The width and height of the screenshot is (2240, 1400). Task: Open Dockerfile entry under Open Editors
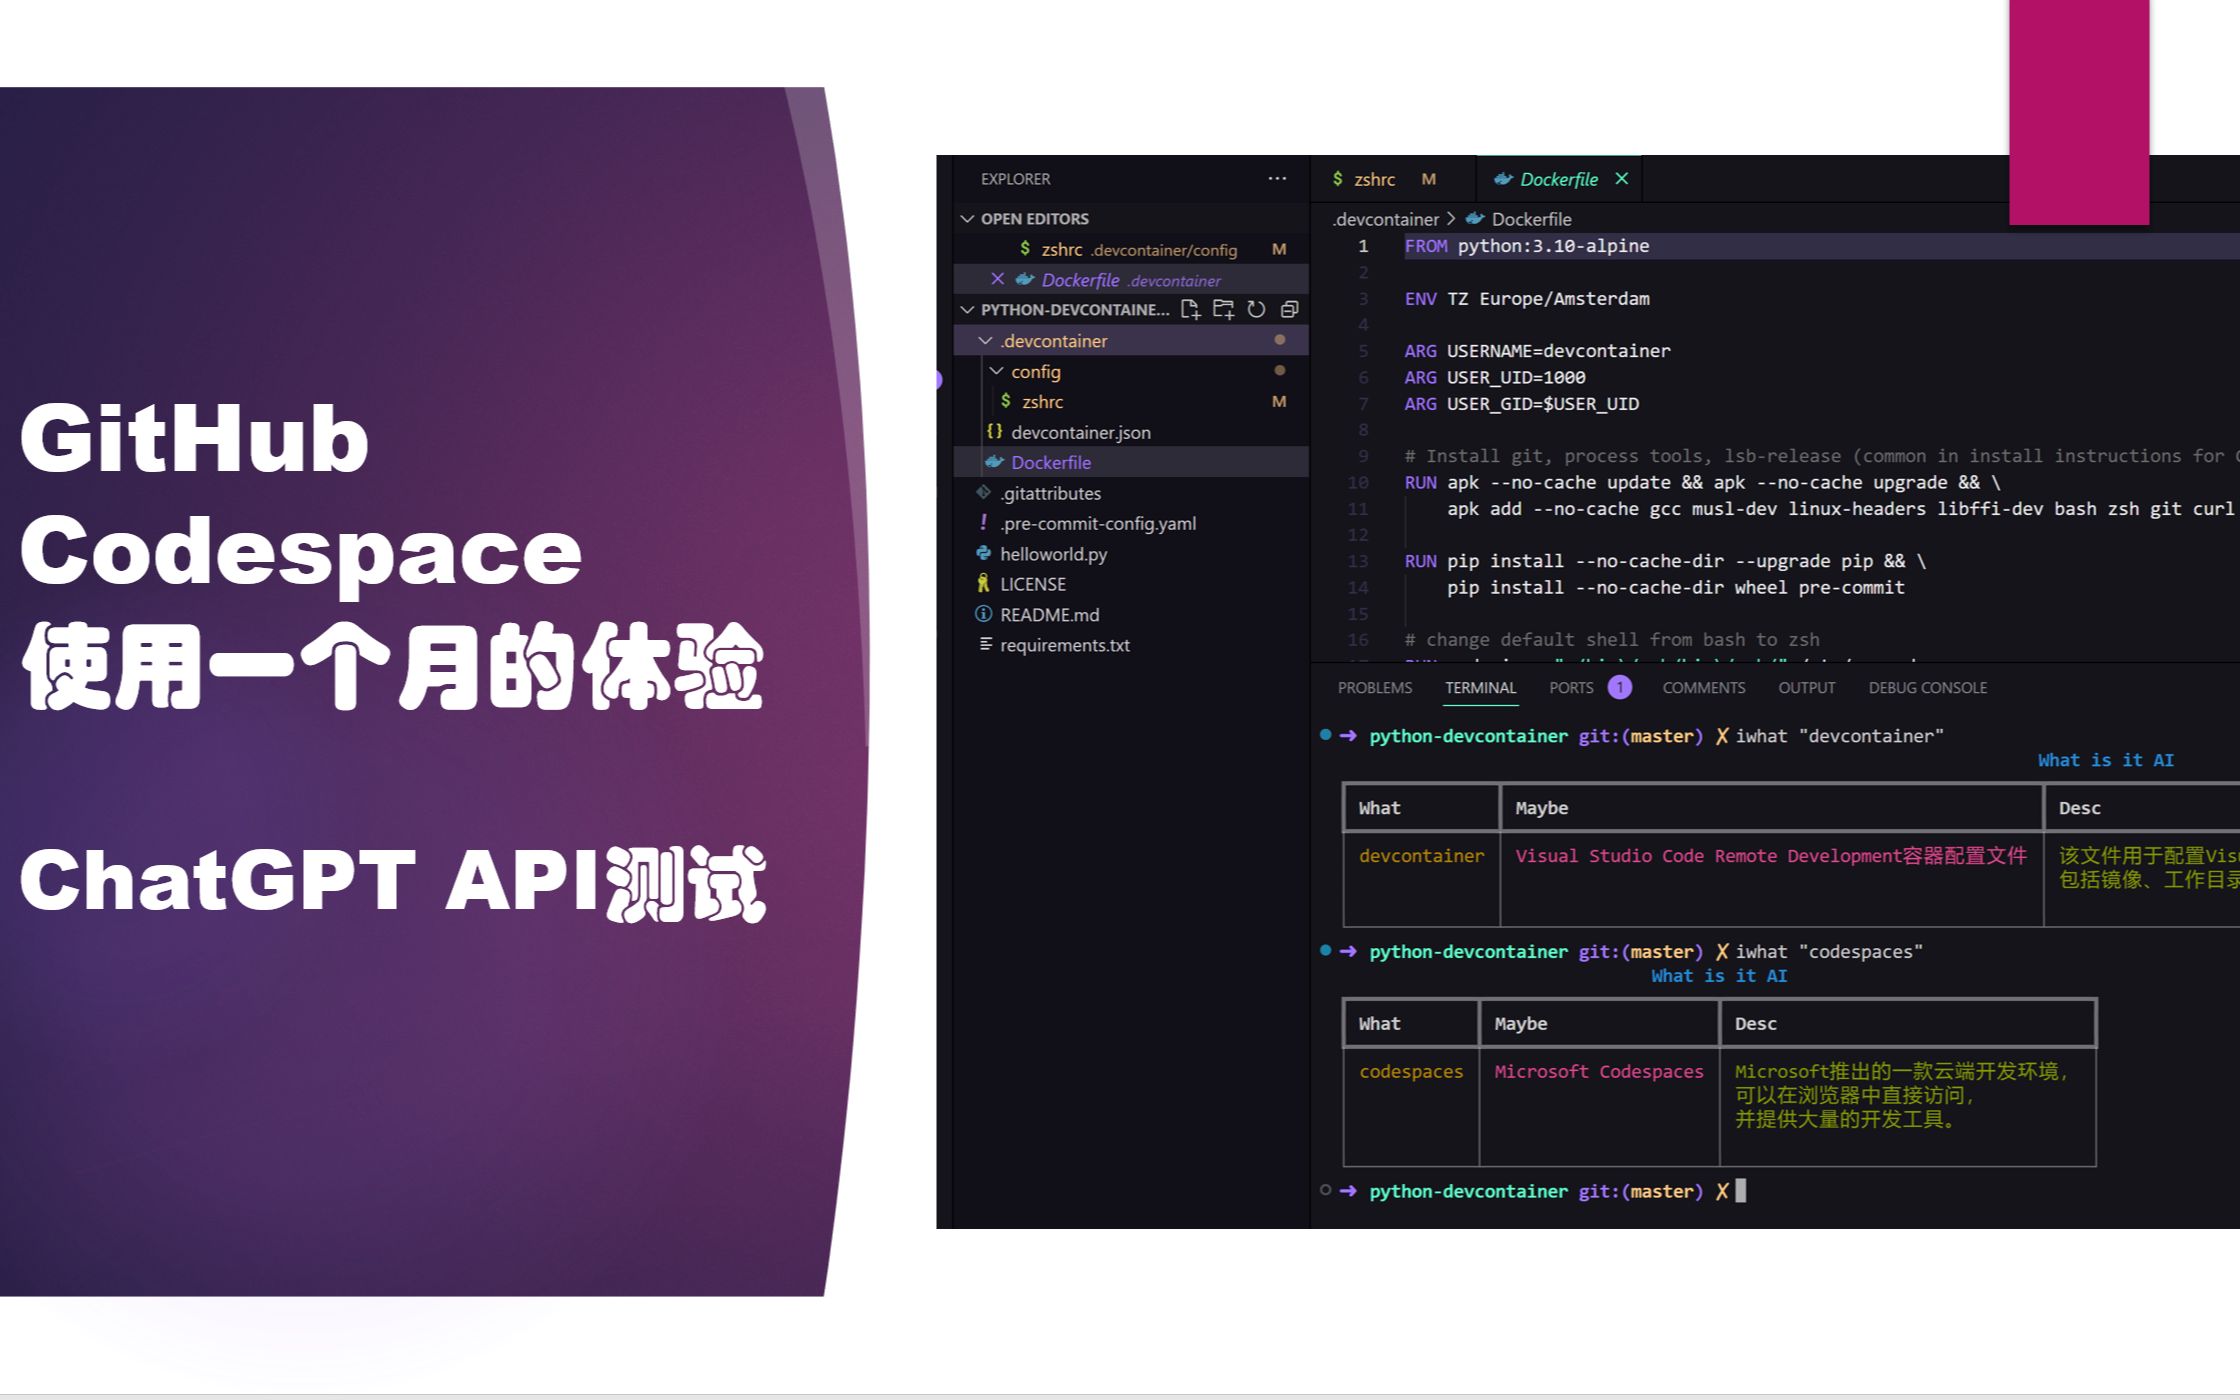1131,279
